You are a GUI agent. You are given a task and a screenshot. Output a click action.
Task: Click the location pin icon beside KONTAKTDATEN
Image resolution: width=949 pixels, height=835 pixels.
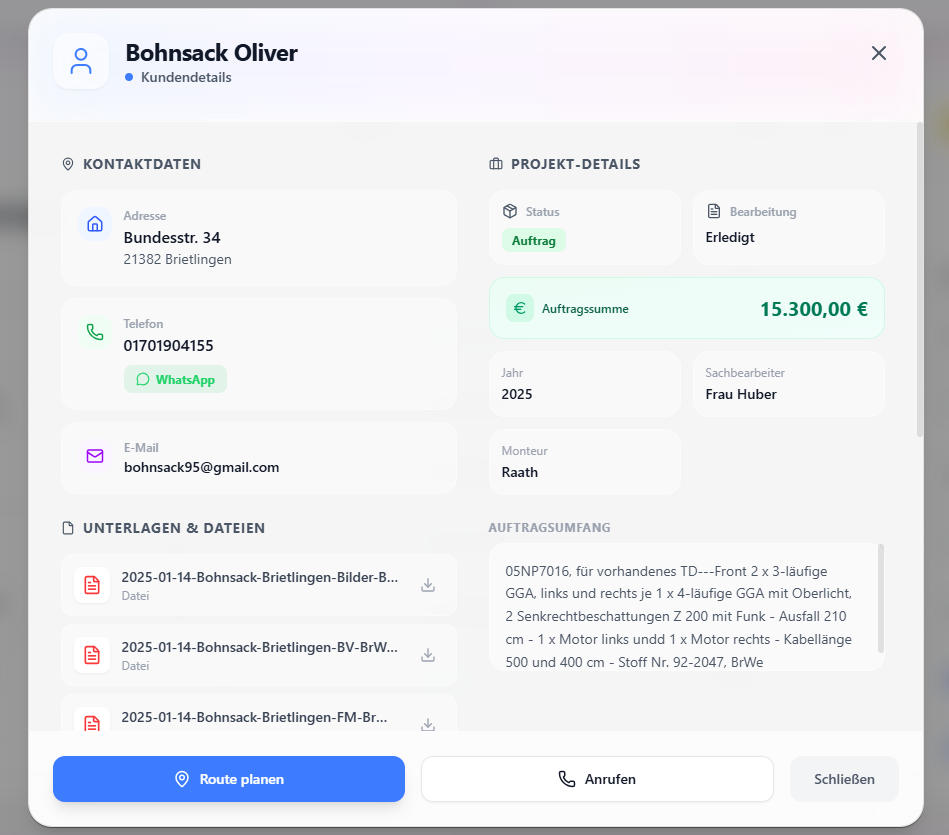[68, 164]
